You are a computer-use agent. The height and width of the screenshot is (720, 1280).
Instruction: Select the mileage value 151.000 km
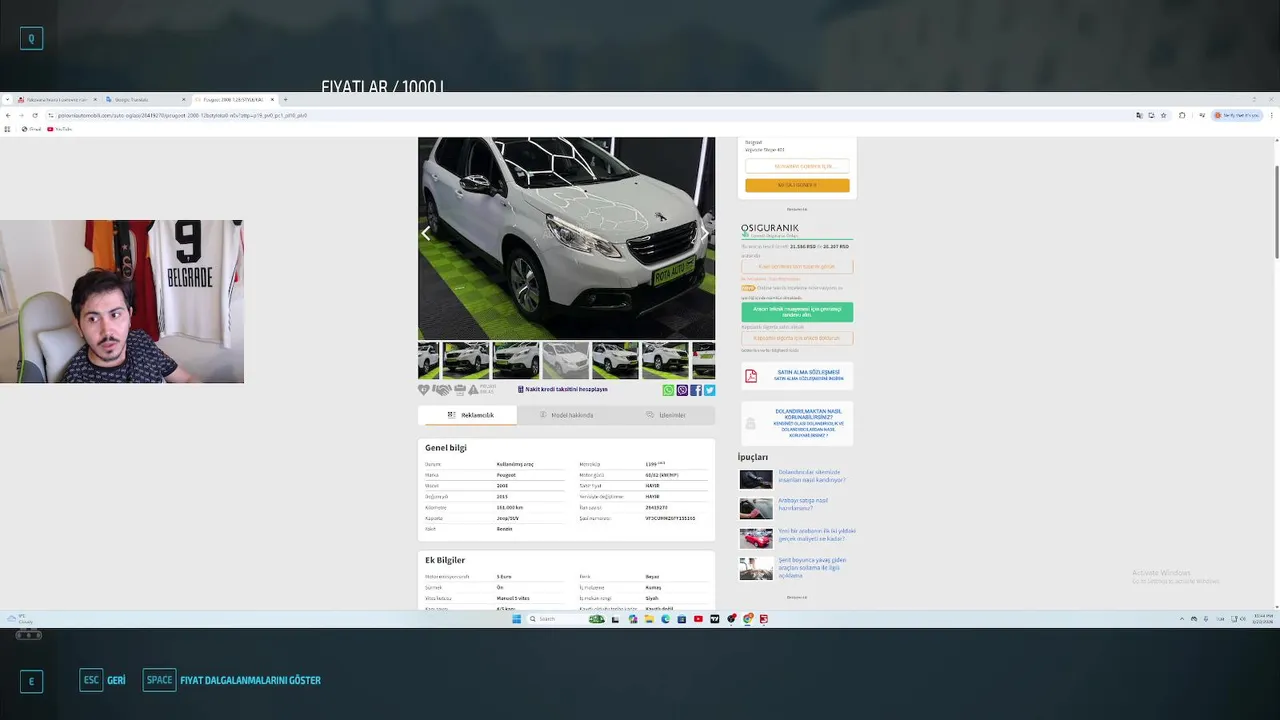click(x=510, y=507)
